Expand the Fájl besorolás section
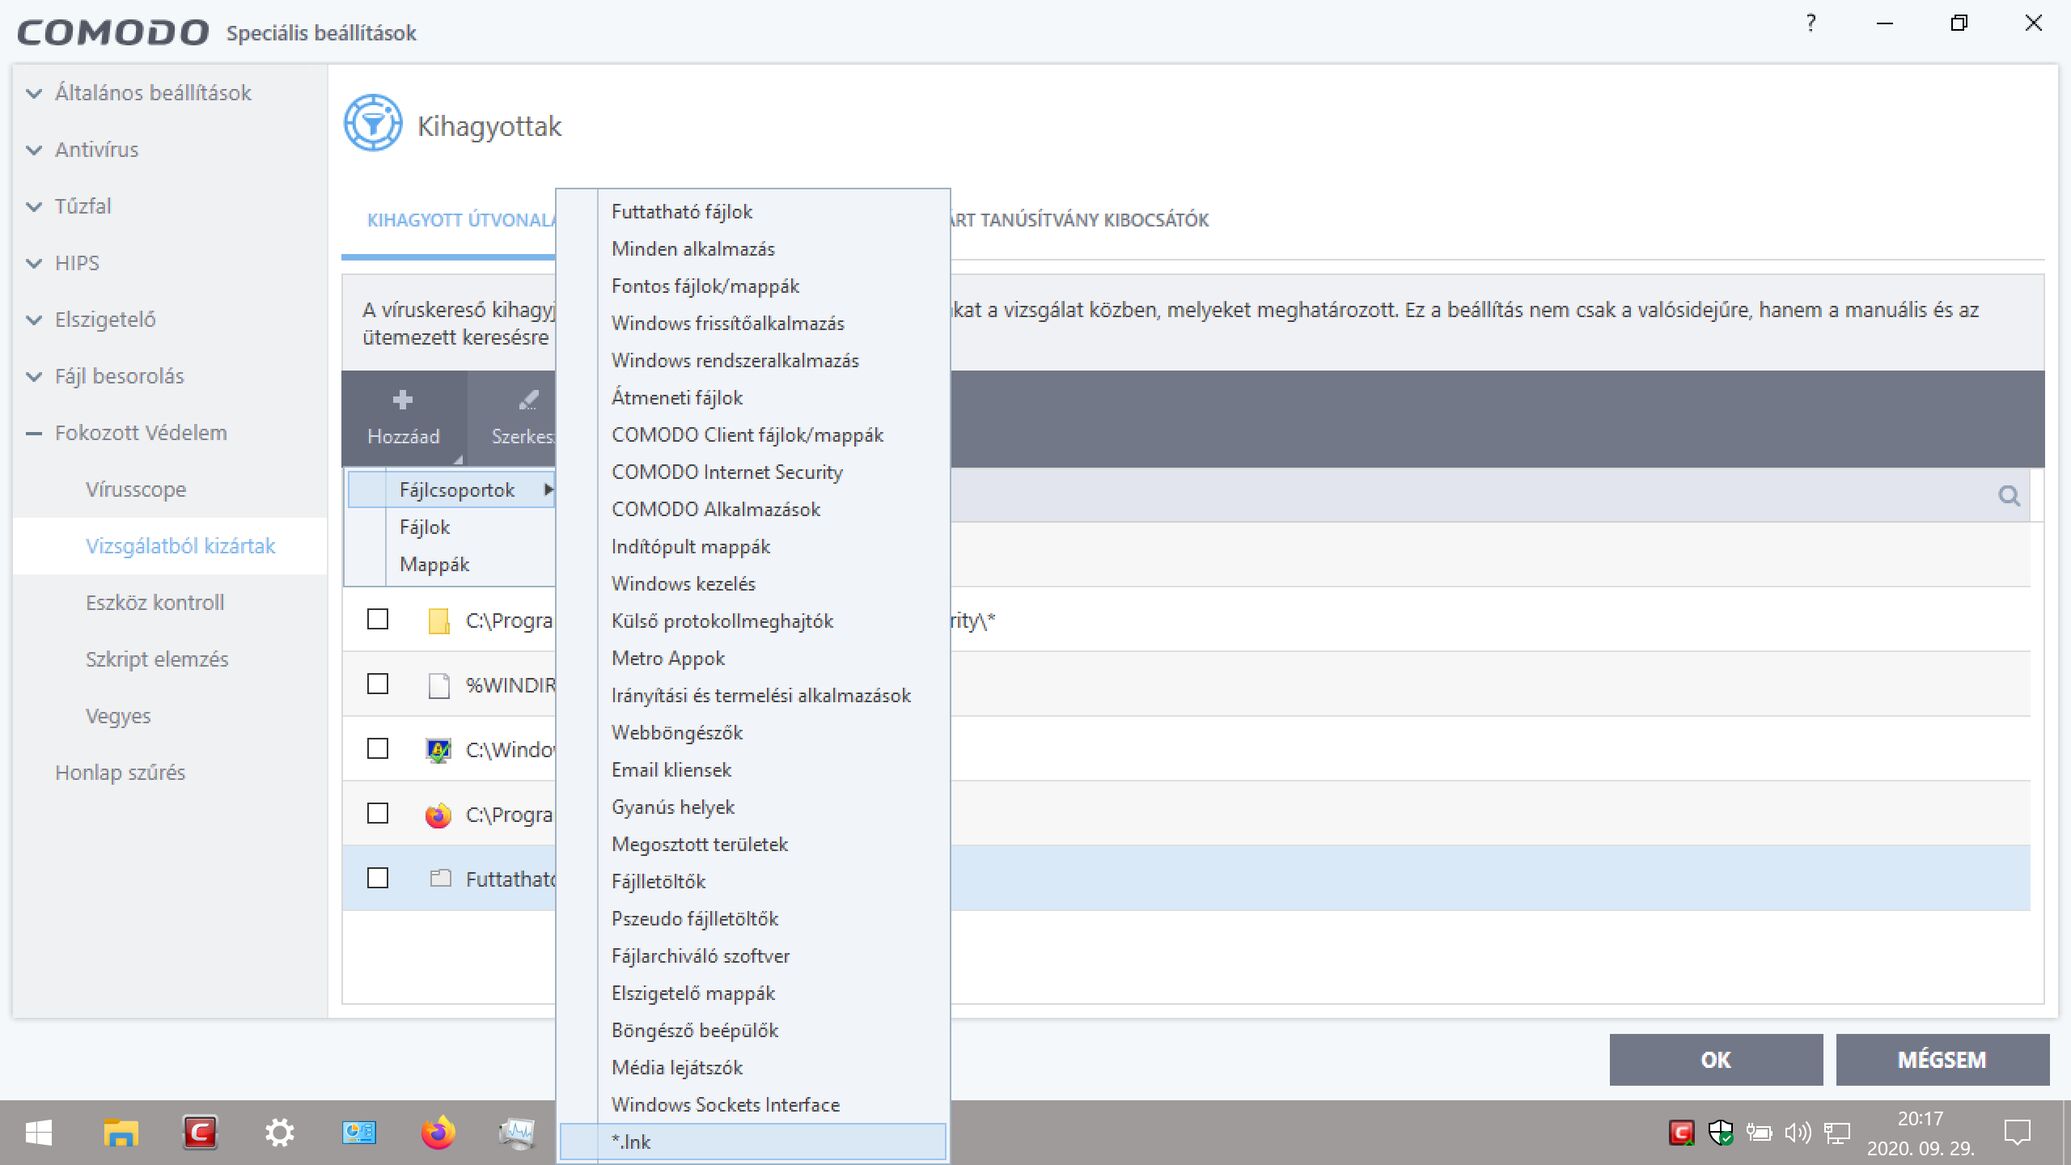The image size is (2071, 1165). coord(34,377)
